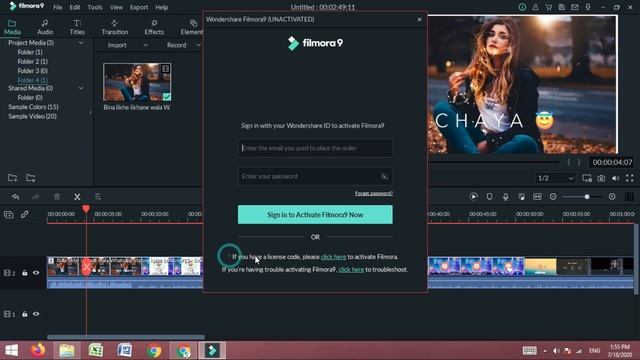
Task: Click the Undo arrow icon
Action: 16,197
